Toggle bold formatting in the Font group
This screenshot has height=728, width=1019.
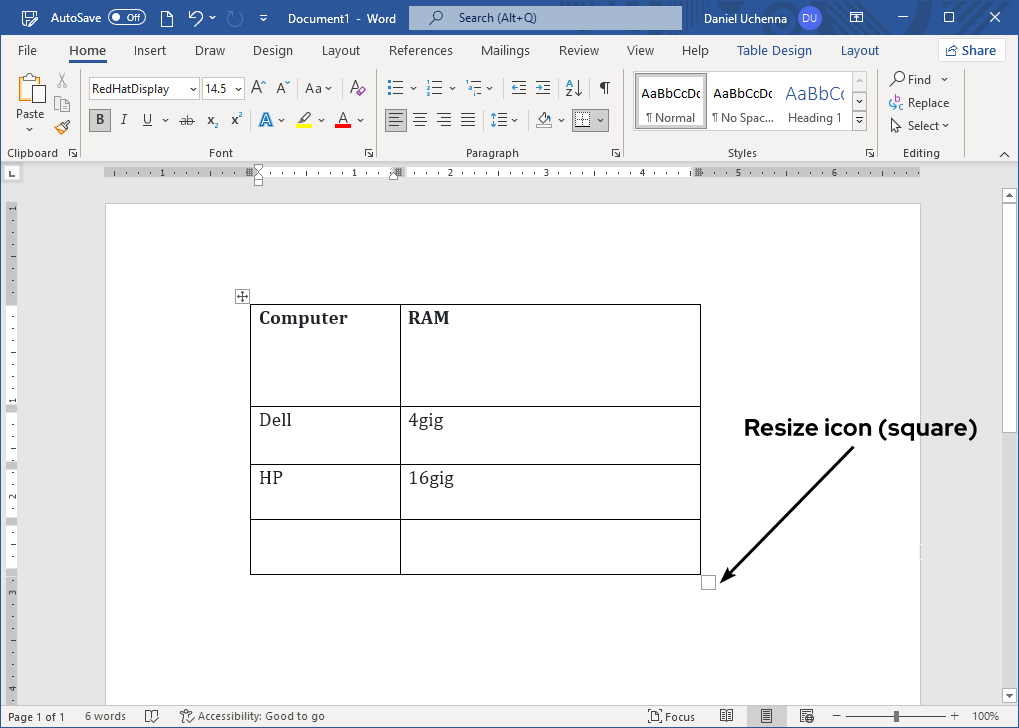coord(98,120)
